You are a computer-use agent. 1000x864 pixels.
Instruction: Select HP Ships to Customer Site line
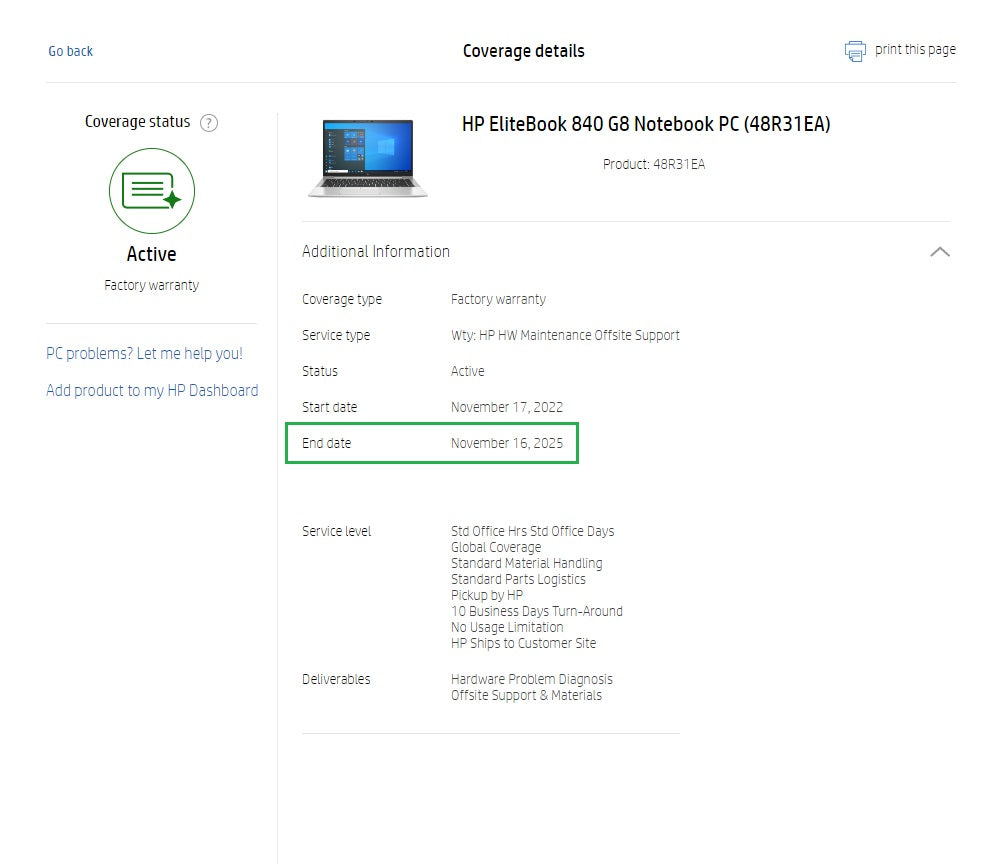coord(523,643)
